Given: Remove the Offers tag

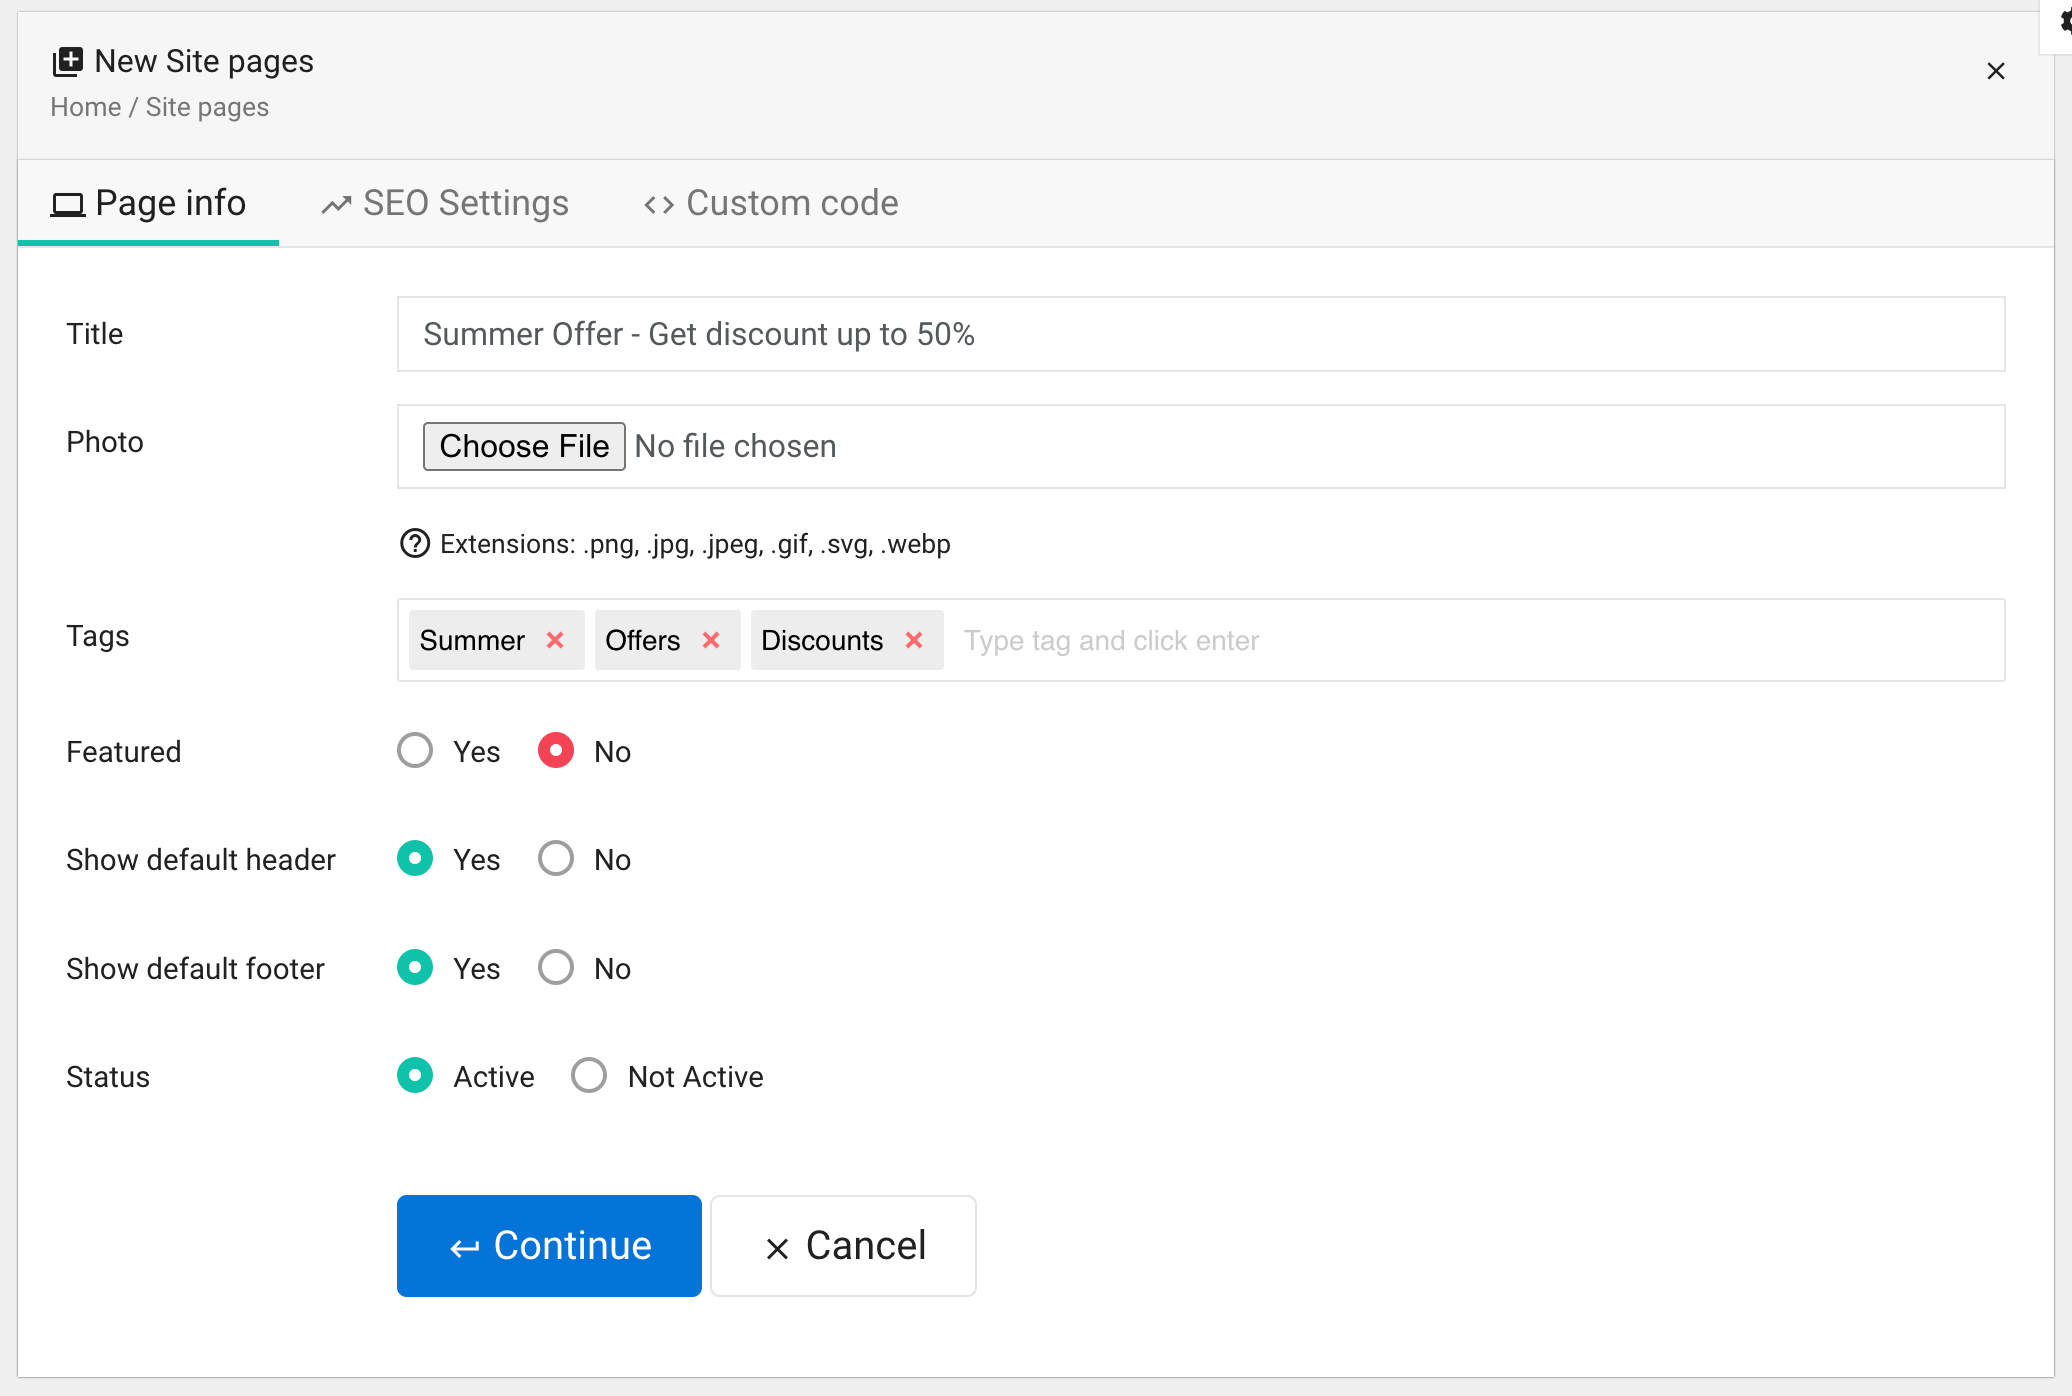Looking at the screenshot, I should (x=711, y=640).
